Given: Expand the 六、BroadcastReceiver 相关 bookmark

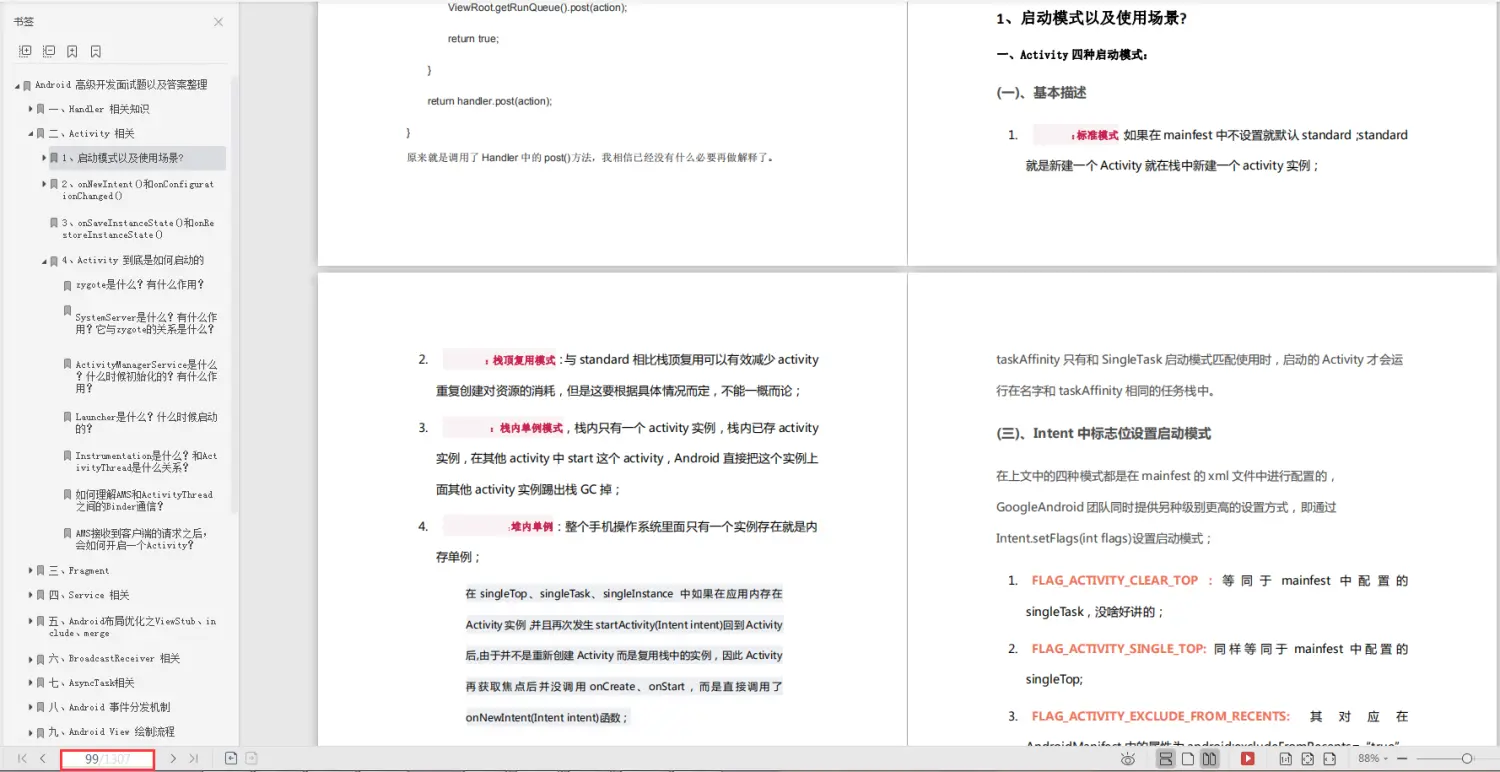Looking at the screenshot, I should 31,659.
